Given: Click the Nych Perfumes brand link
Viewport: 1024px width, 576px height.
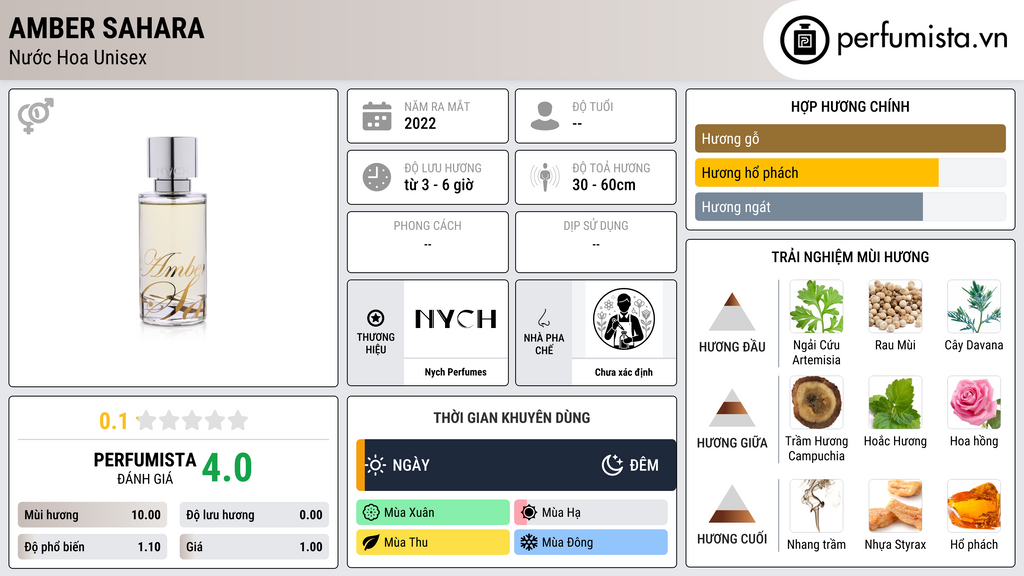Looking at the screenshot, I should click(x=455, y=372).
